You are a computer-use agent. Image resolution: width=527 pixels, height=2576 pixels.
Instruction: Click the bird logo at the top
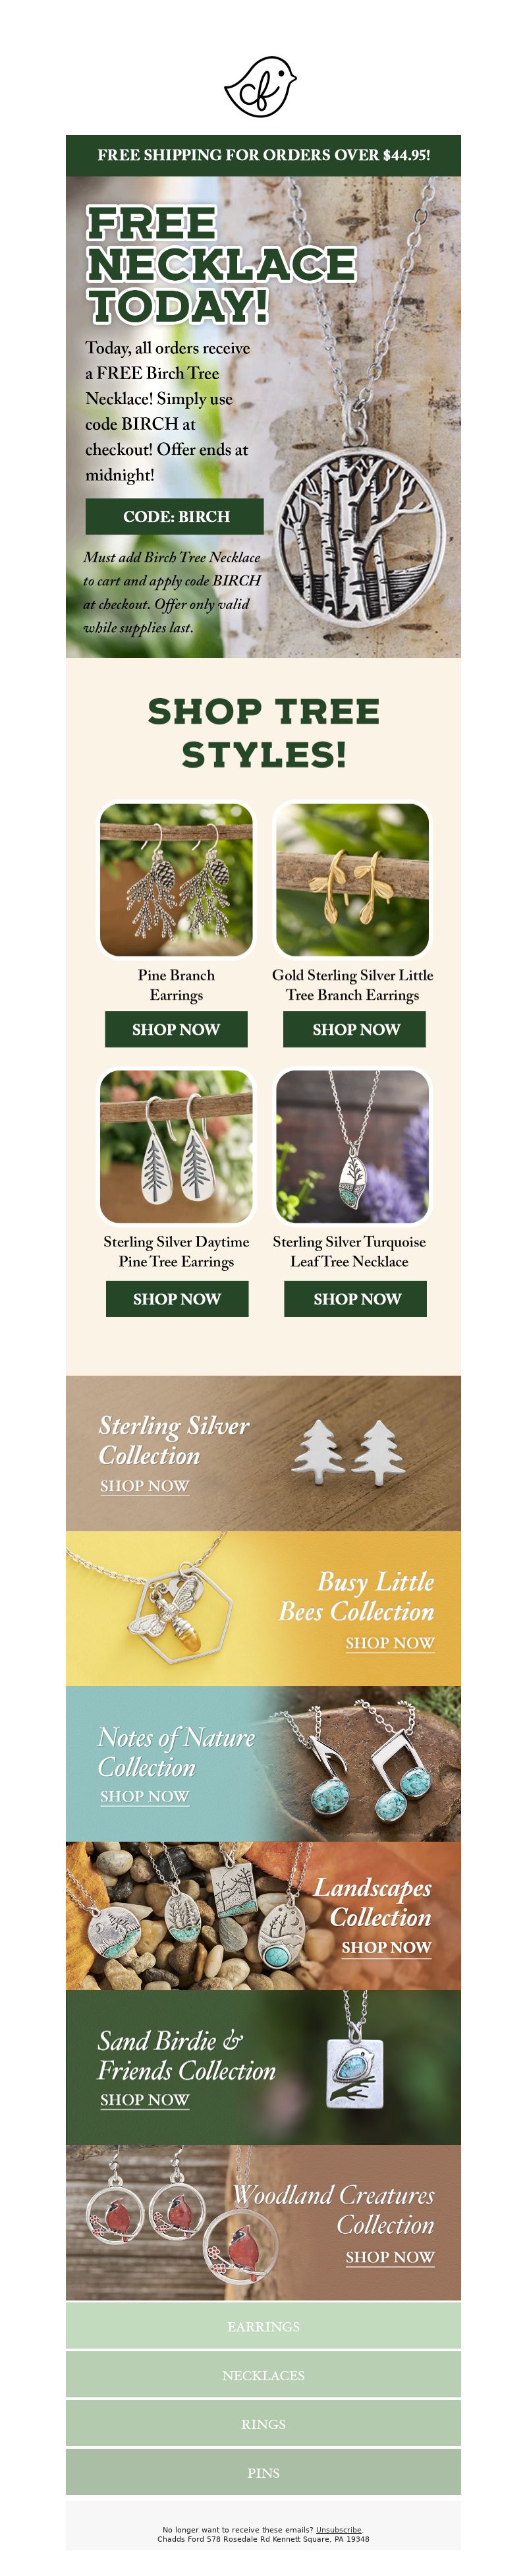point(261,87)
